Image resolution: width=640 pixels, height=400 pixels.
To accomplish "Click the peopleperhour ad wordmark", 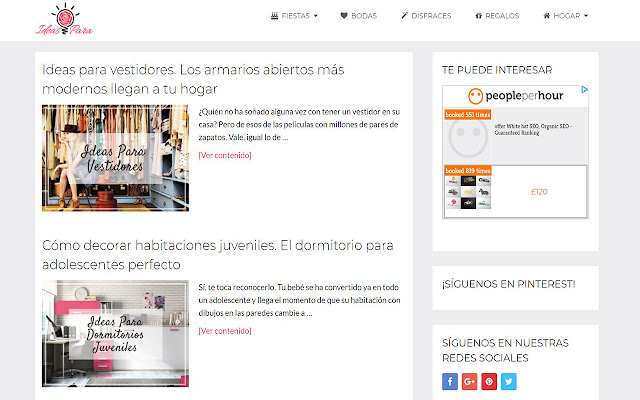I will click(x=524, y=96).
